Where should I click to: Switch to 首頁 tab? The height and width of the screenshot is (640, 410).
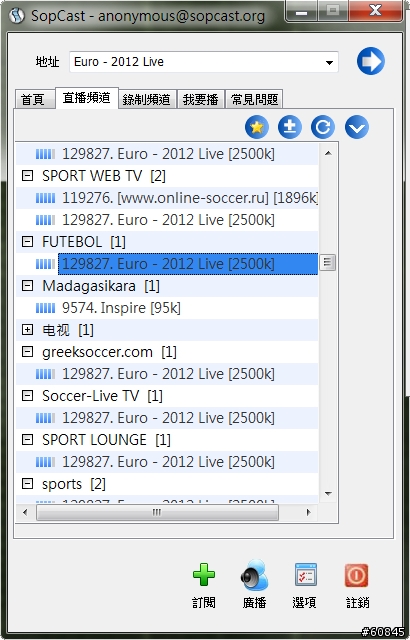pyautogui.click(x=35, y=100)
